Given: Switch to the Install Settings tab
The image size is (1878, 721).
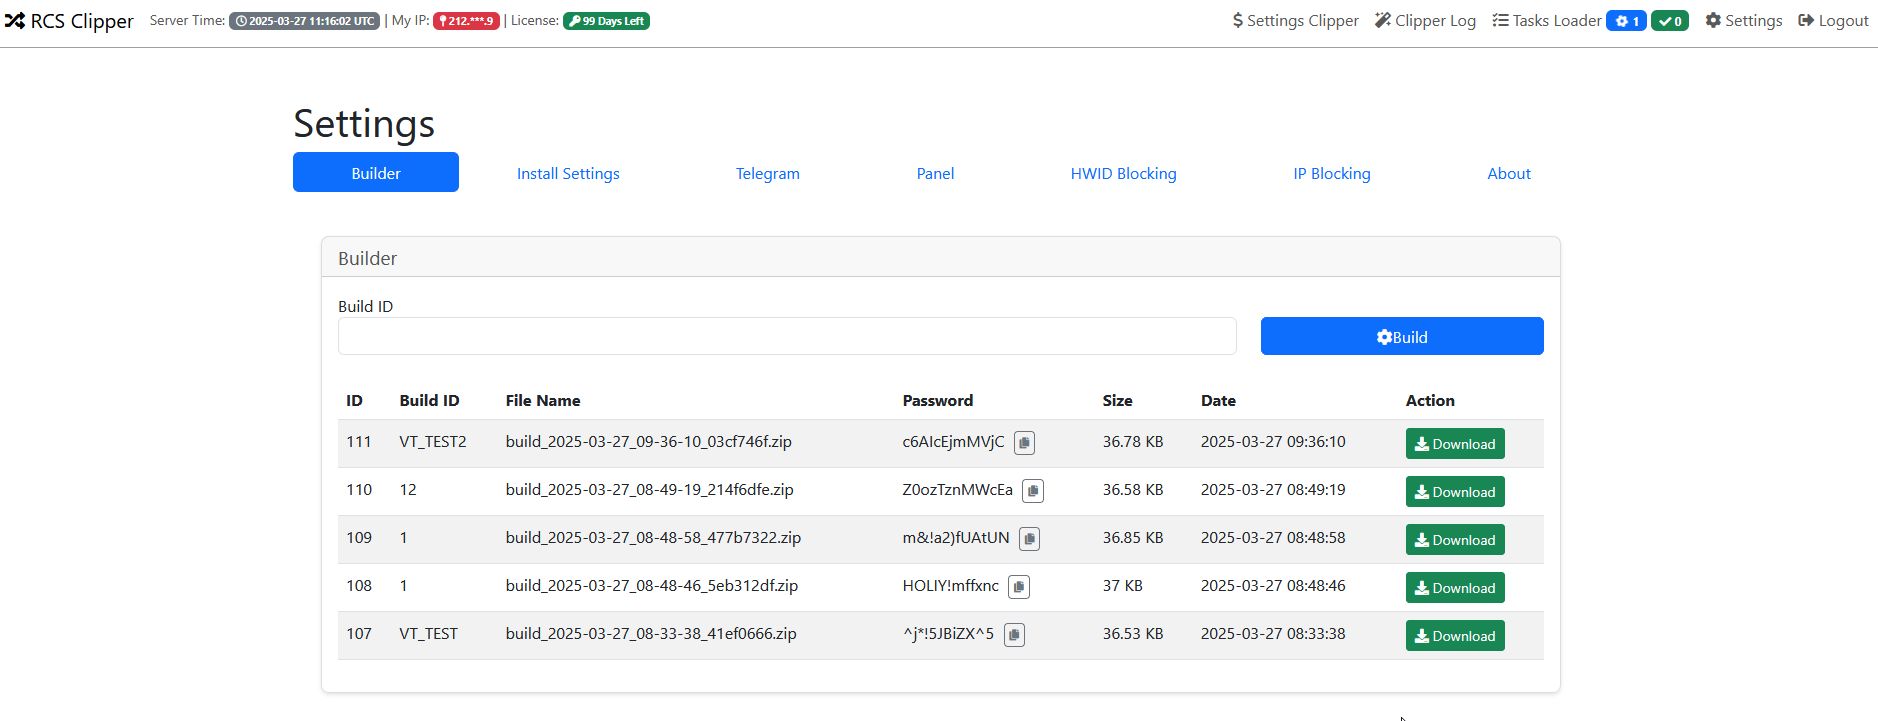Looking at the screenshot, I should click(x=568, y=173).
